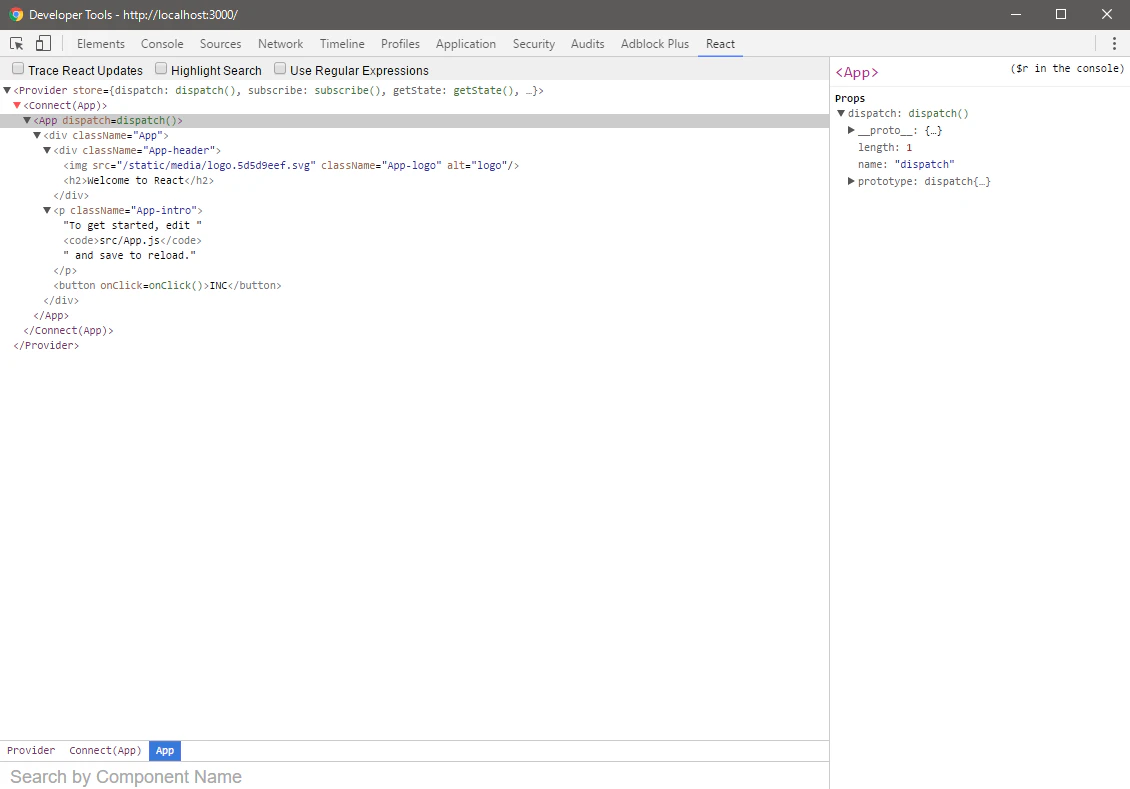Select Provider in the breadcrumb bar

point(31,751)
